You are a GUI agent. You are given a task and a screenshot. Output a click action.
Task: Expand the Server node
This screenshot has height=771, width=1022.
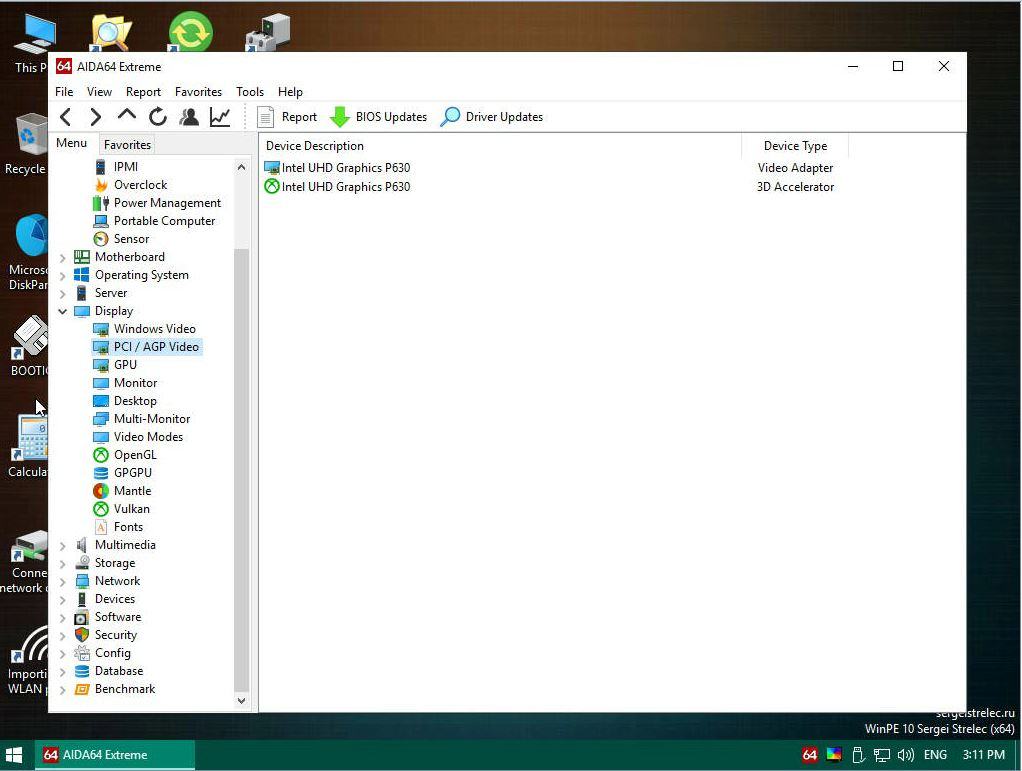[x=63, y=294]
